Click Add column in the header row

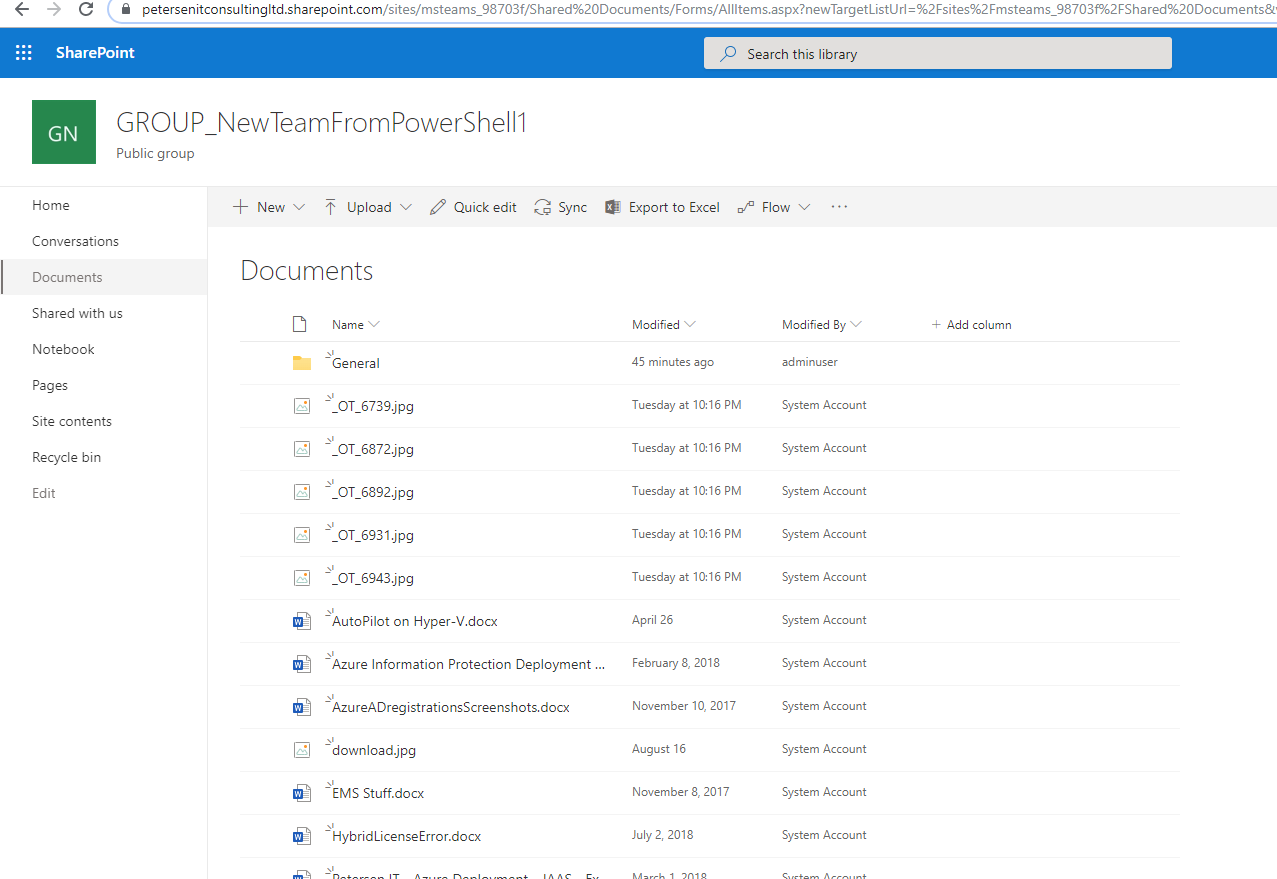point(971,324)
